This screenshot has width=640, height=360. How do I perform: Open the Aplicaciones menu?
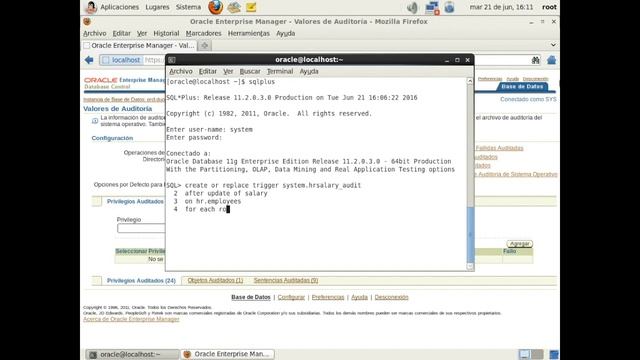pyautogui.click(x=120, y=7)
